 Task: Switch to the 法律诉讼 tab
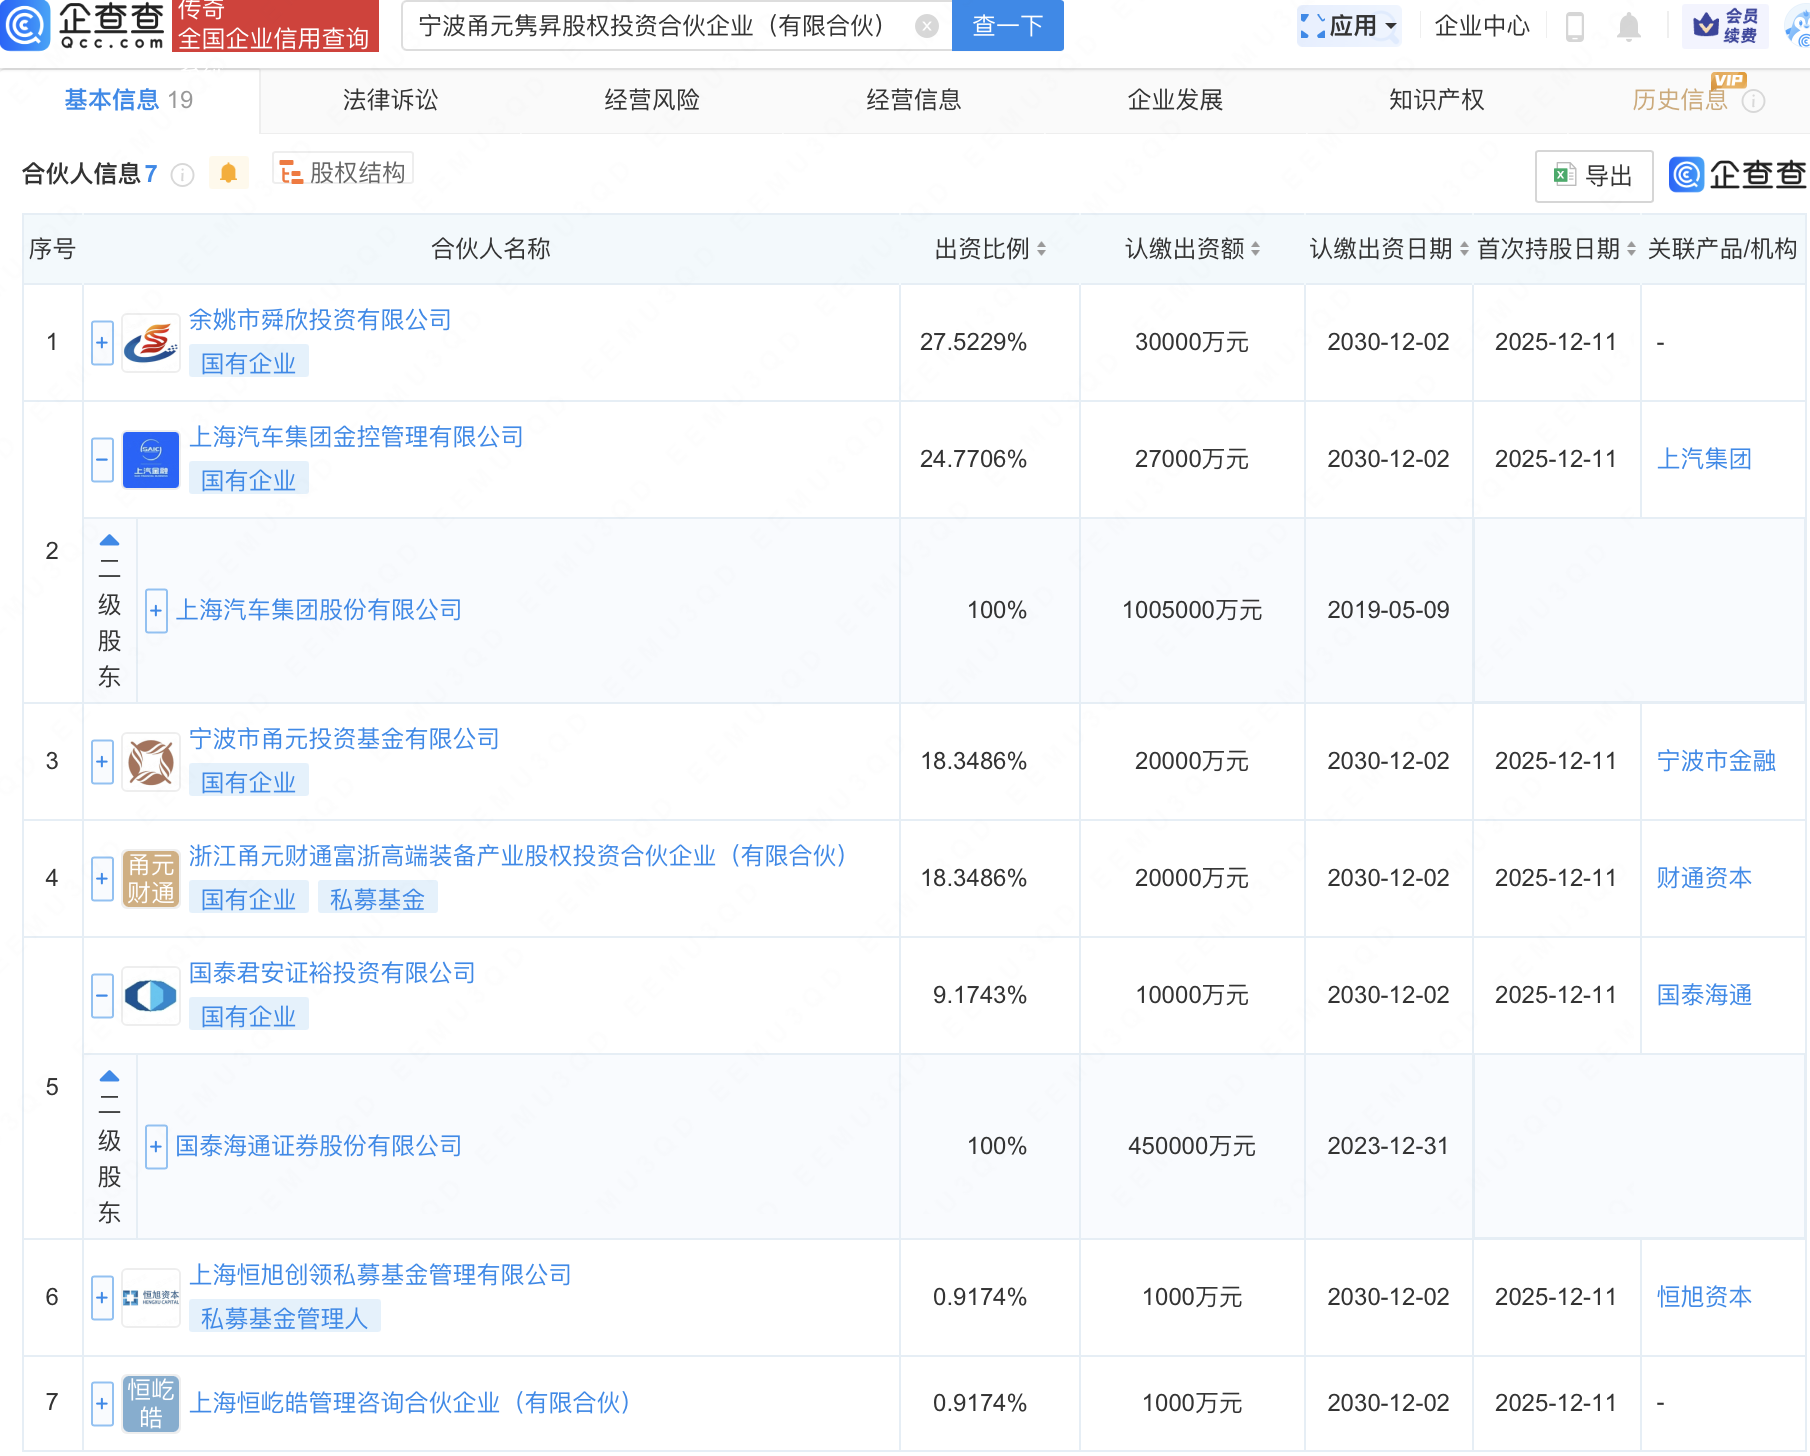click(x=390, y=100)
